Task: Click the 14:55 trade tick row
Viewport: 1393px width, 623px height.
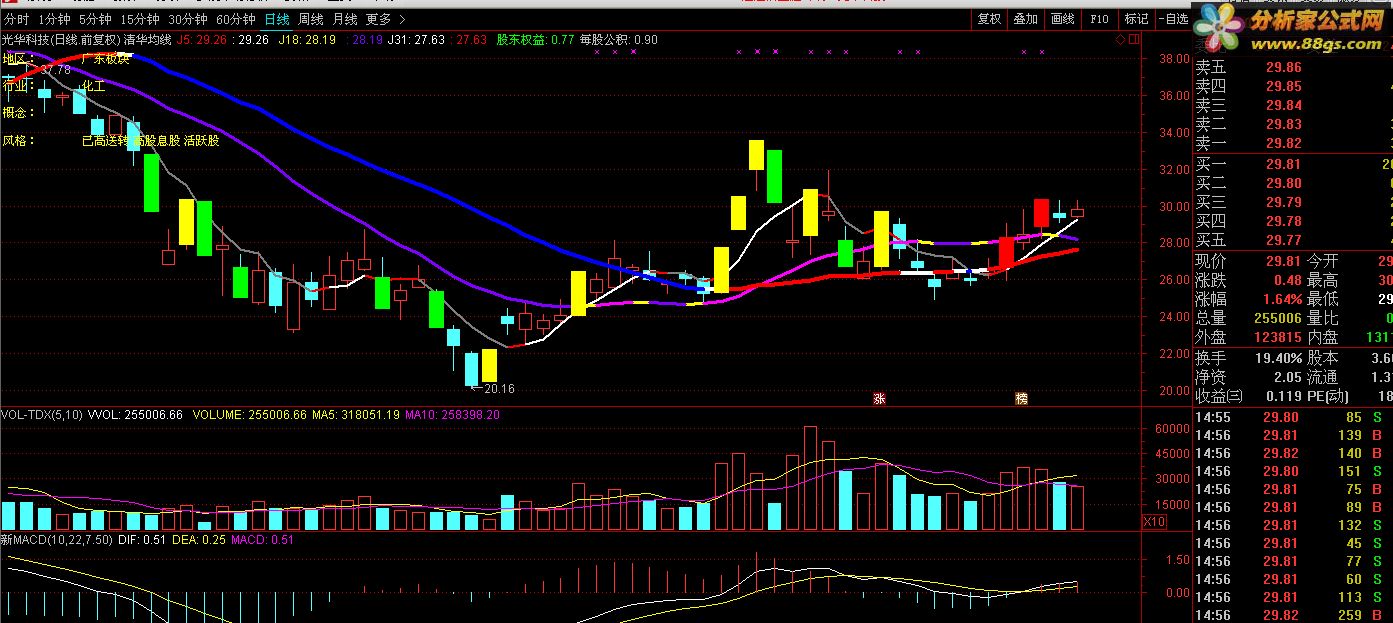Action: click(1293, 417)
